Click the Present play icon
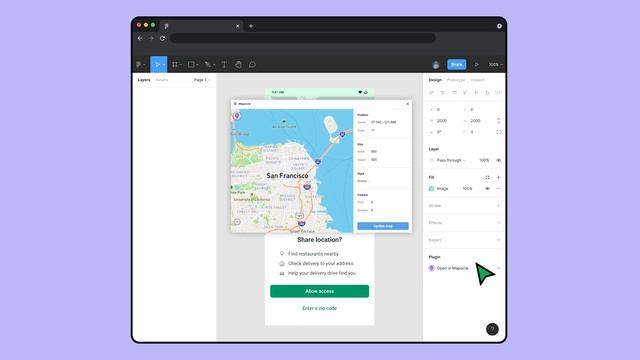 pos(476,64)
